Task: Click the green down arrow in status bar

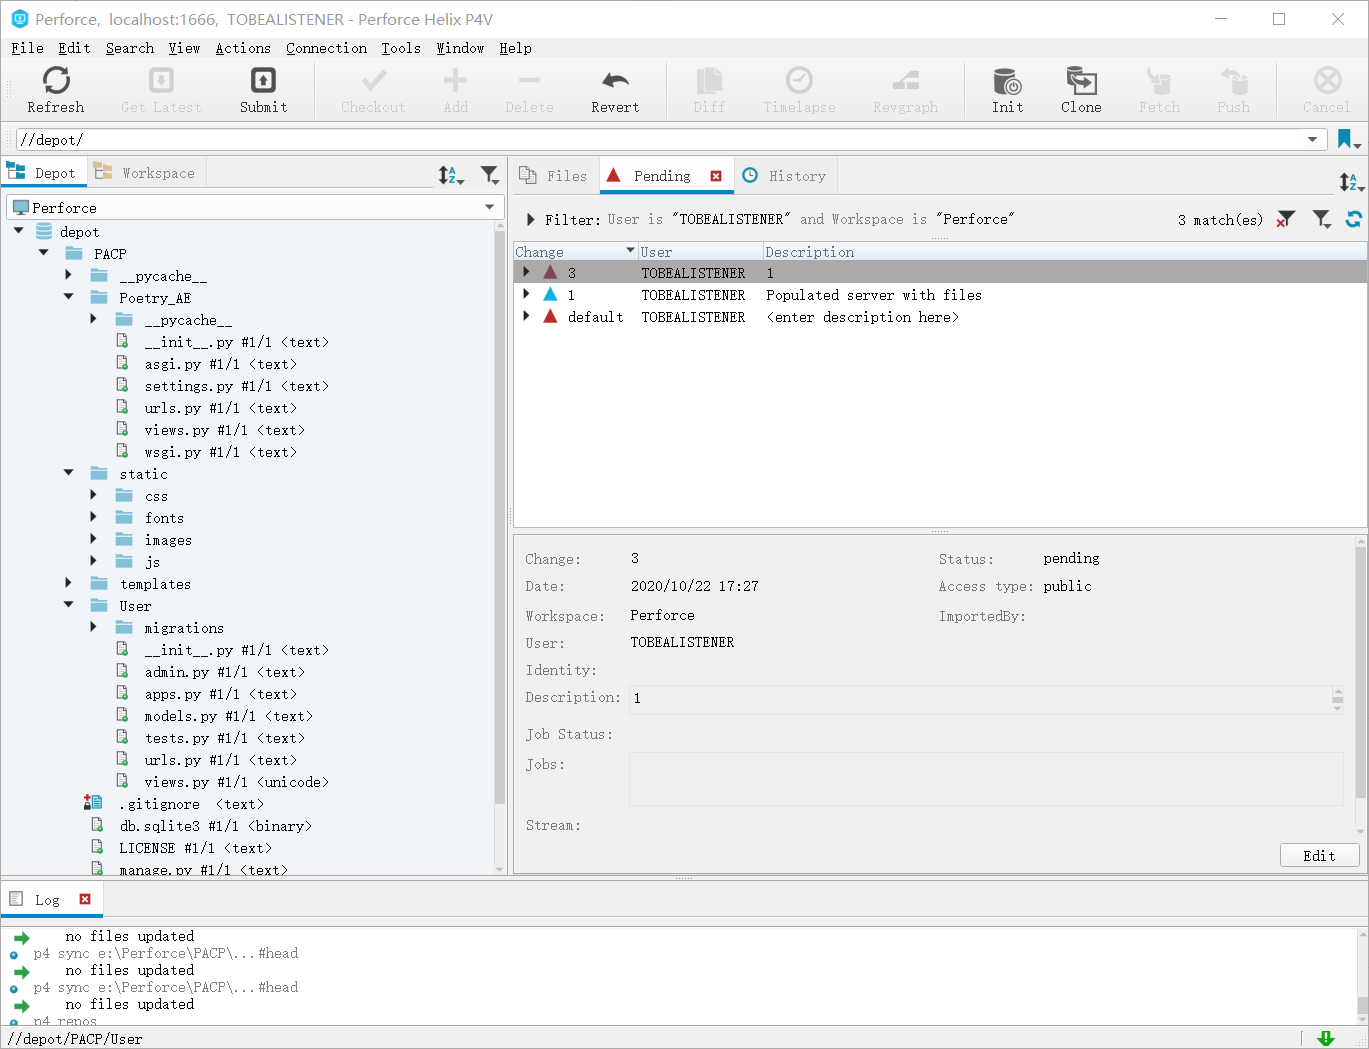Action: click(1326, 1038)
